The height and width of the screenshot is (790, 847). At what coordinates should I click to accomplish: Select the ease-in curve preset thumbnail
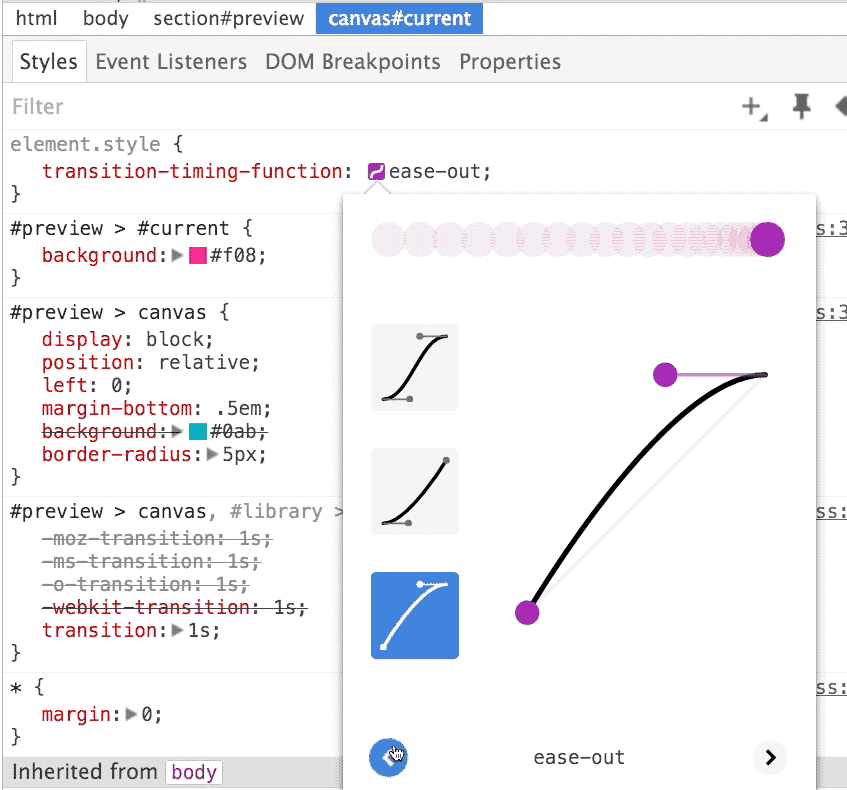pos(415,491)
